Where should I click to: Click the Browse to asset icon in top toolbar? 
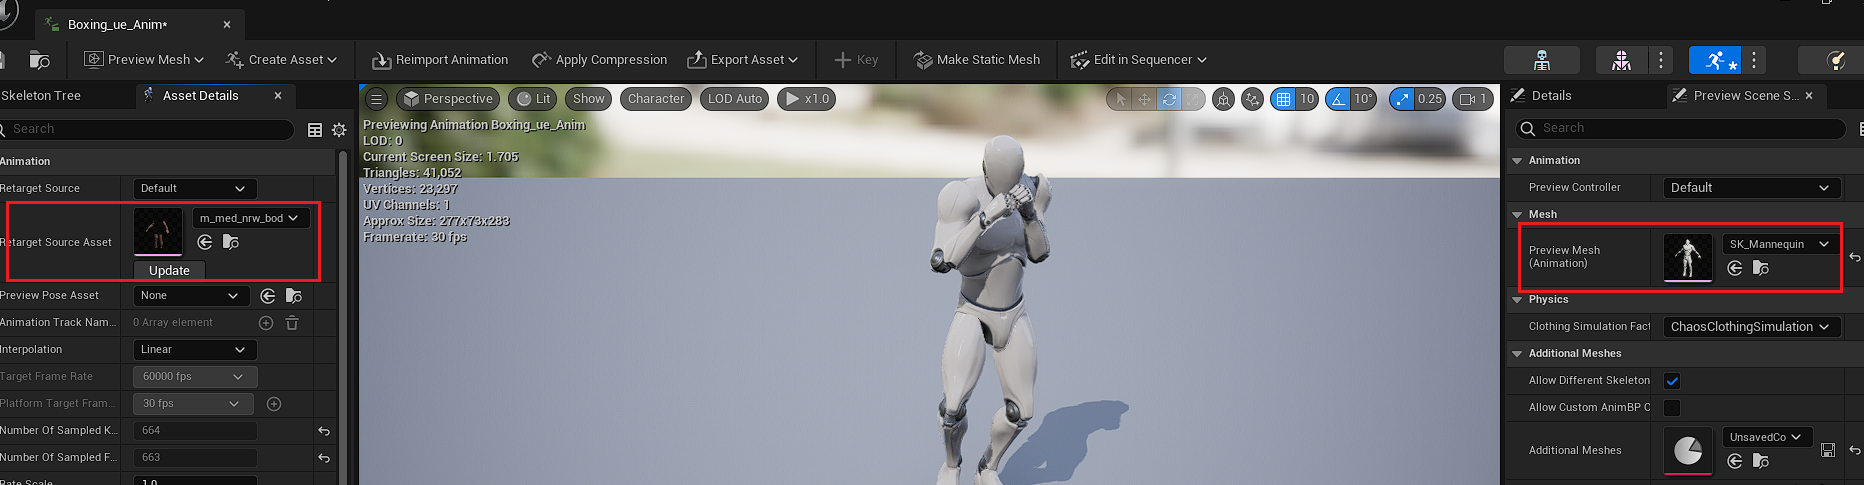point(39,60)
